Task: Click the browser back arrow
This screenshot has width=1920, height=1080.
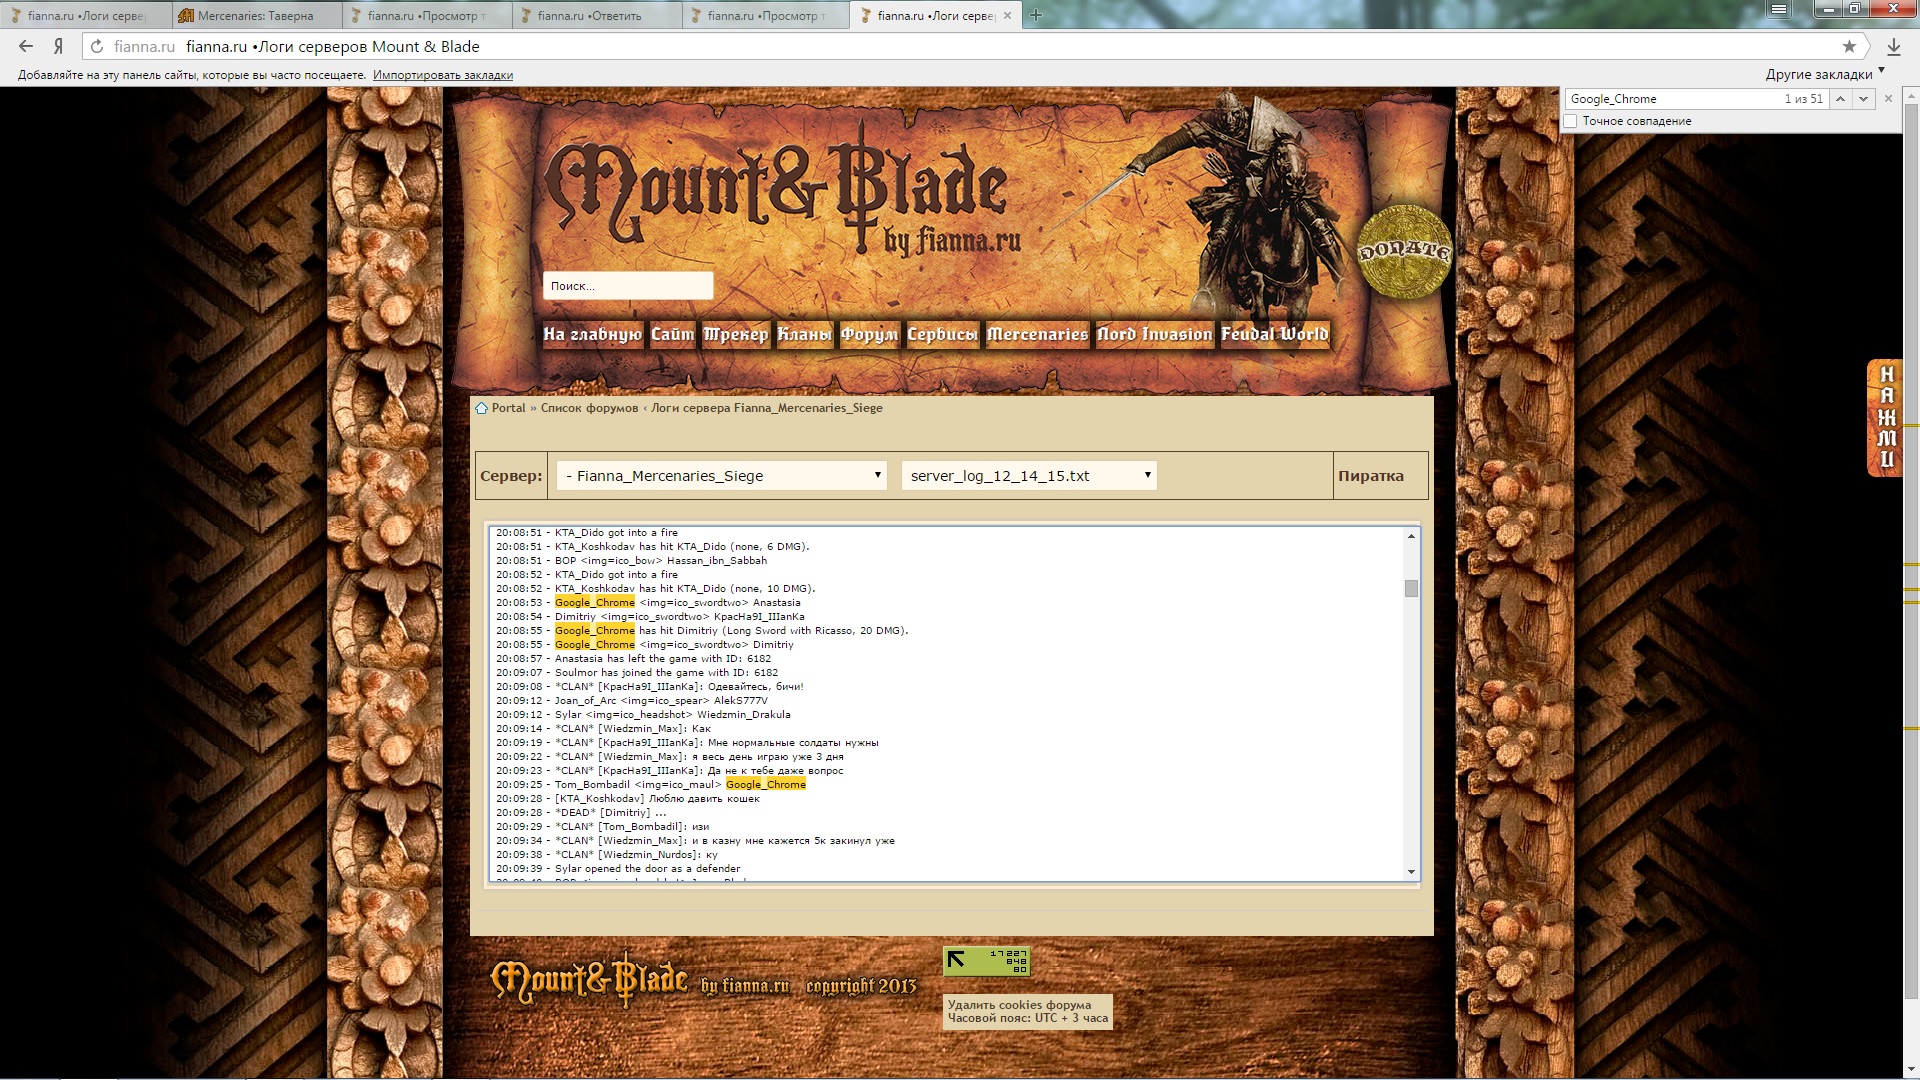Action: [x=26, y=46]
